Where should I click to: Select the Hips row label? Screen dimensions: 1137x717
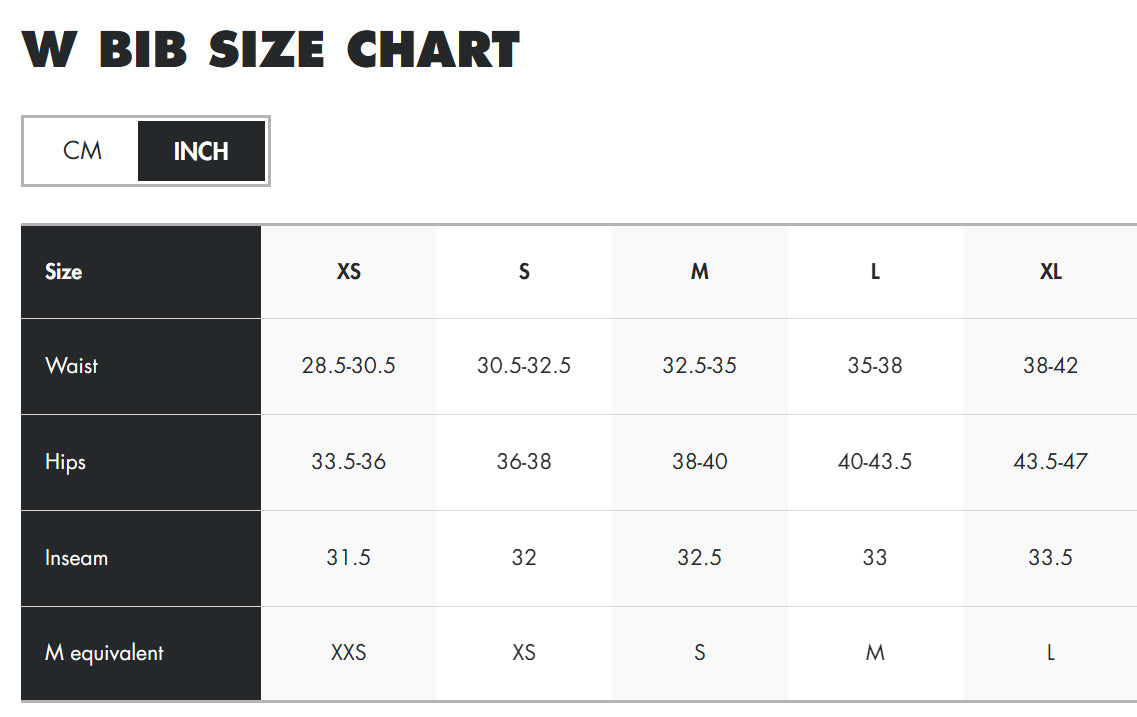point(65,461)
